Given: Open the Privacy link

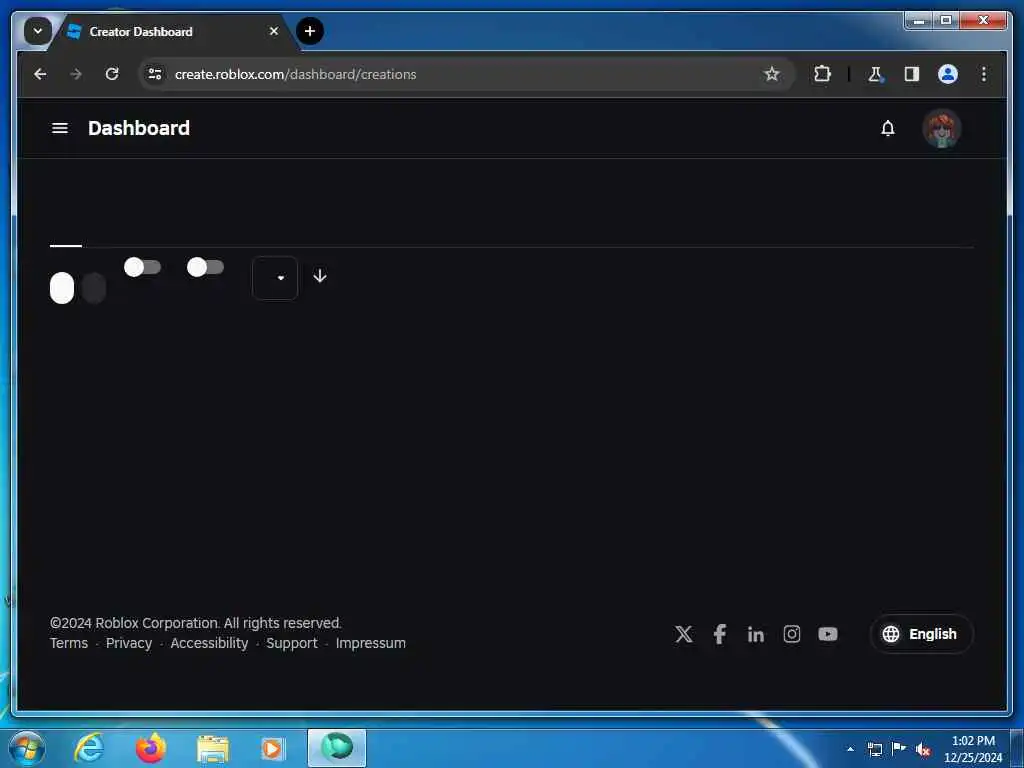Looking at the screenshot, I should click(x=129, y=643).
